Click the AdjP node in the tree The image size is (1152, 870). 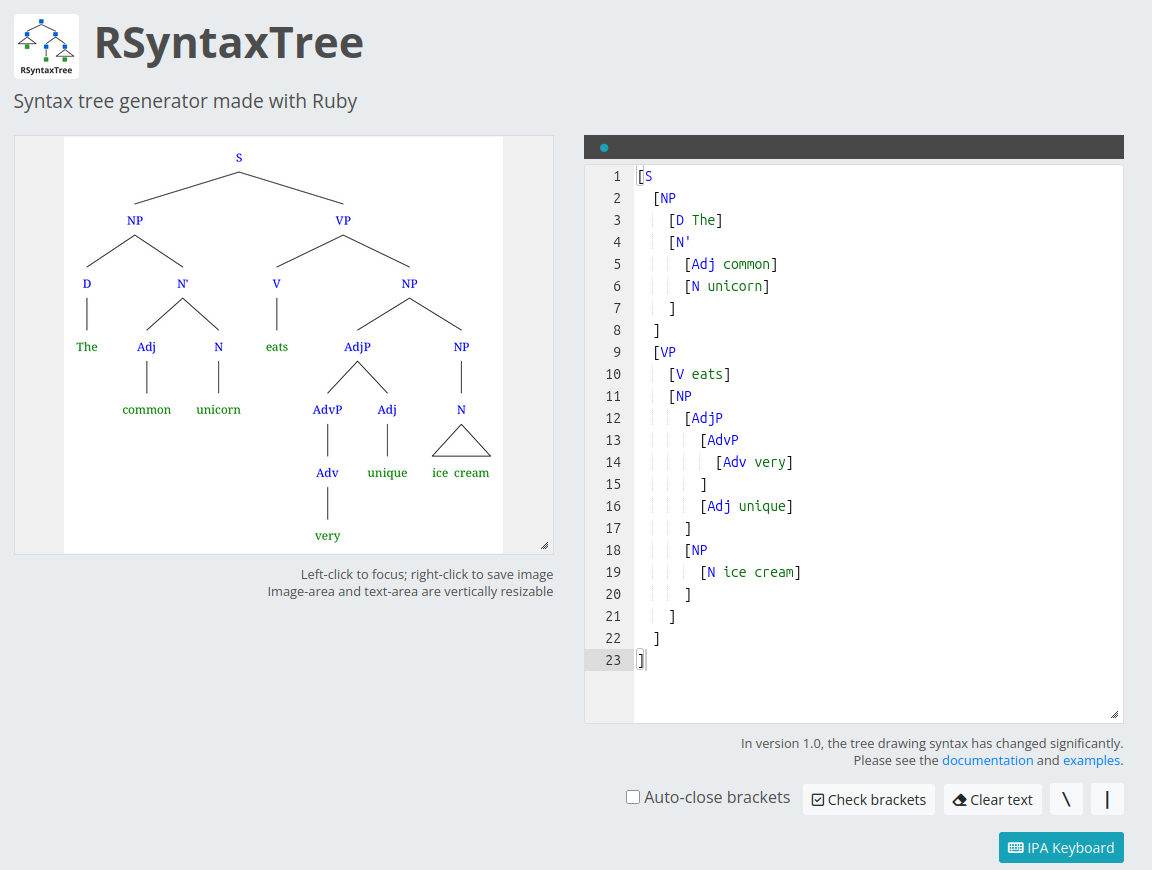[357, 347]
